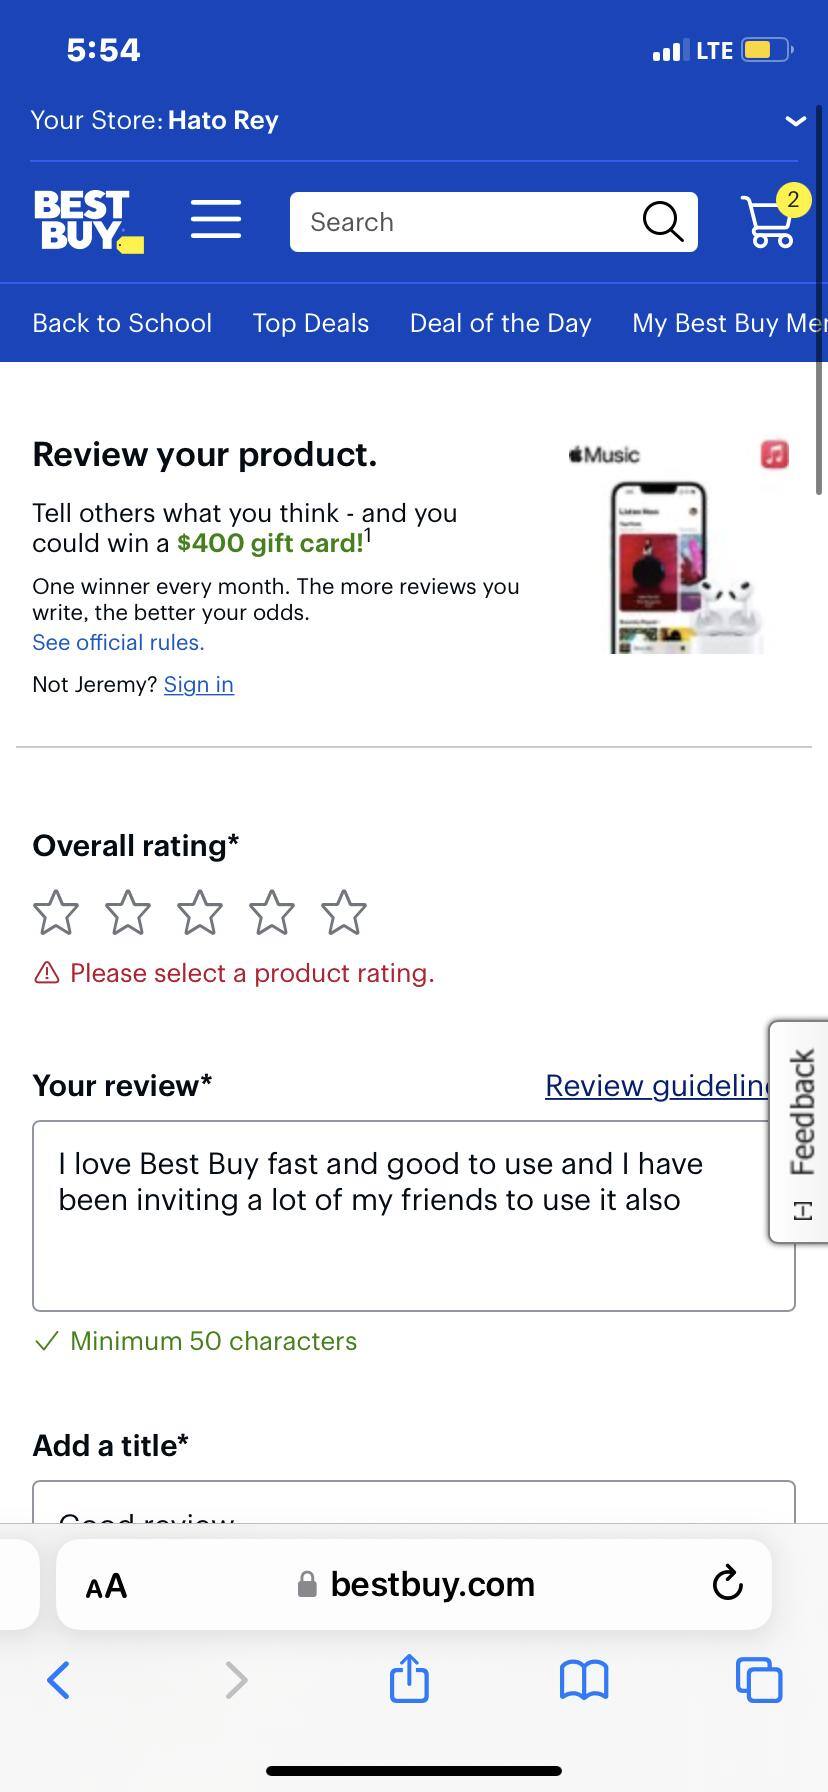Select the first rating star
Viewport: 828px width, 1792px height.
pos(55,912)
